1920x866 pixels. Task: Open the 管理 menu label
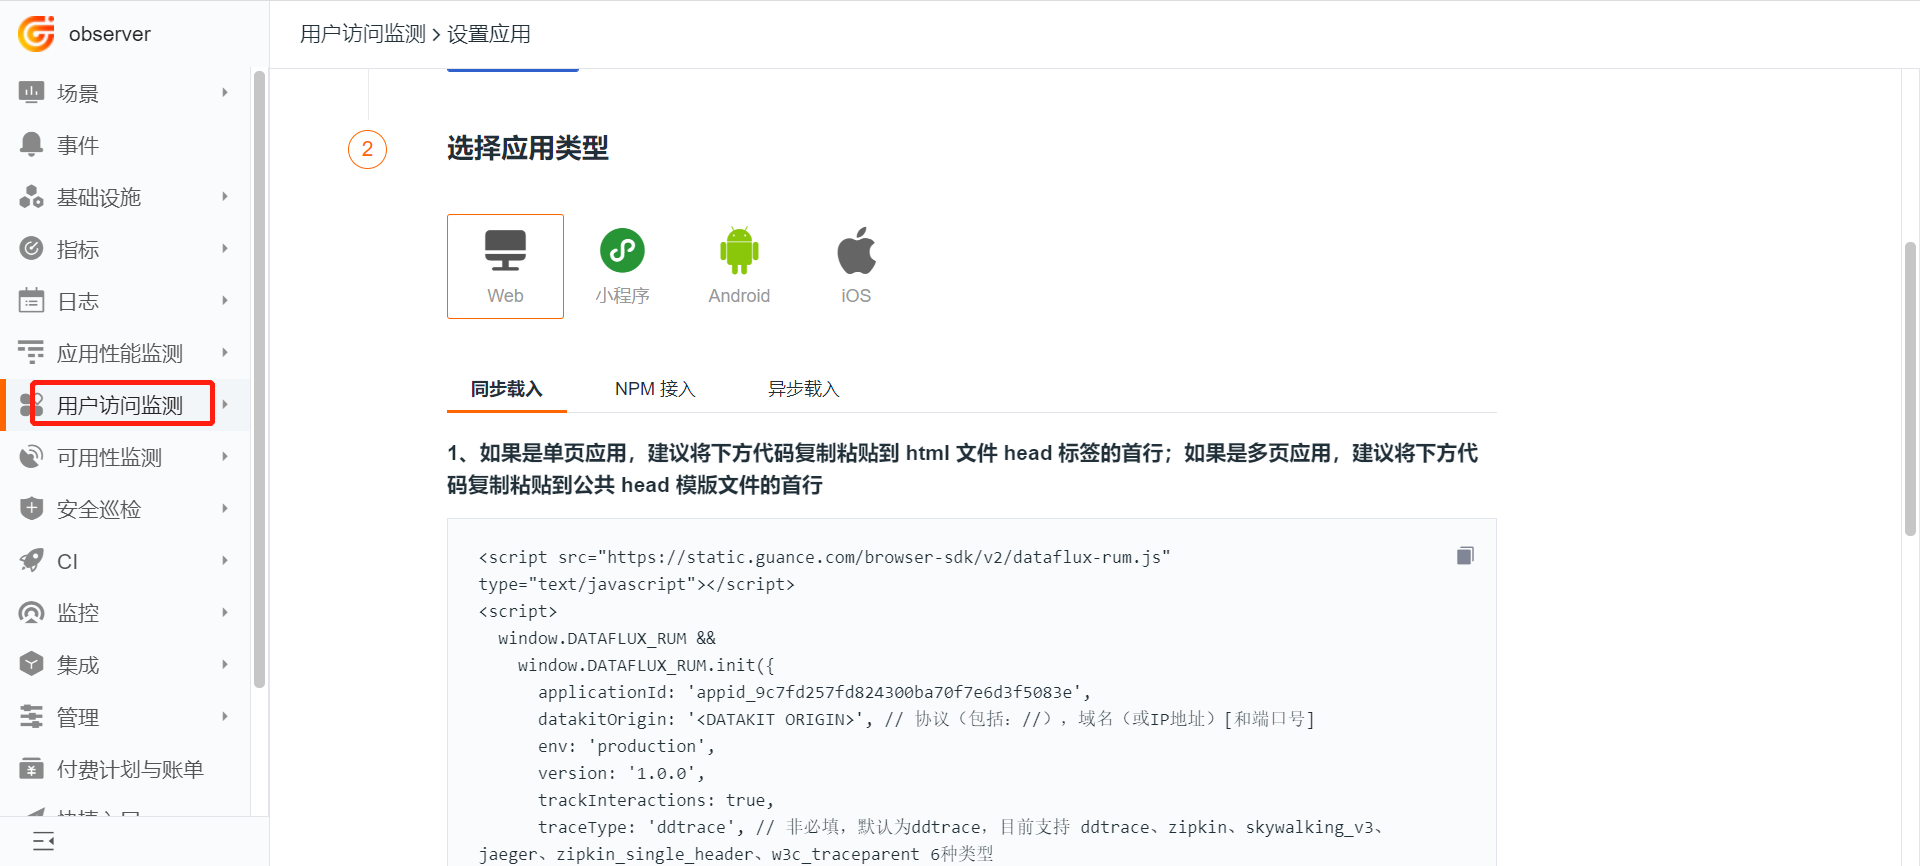point(78,717)
